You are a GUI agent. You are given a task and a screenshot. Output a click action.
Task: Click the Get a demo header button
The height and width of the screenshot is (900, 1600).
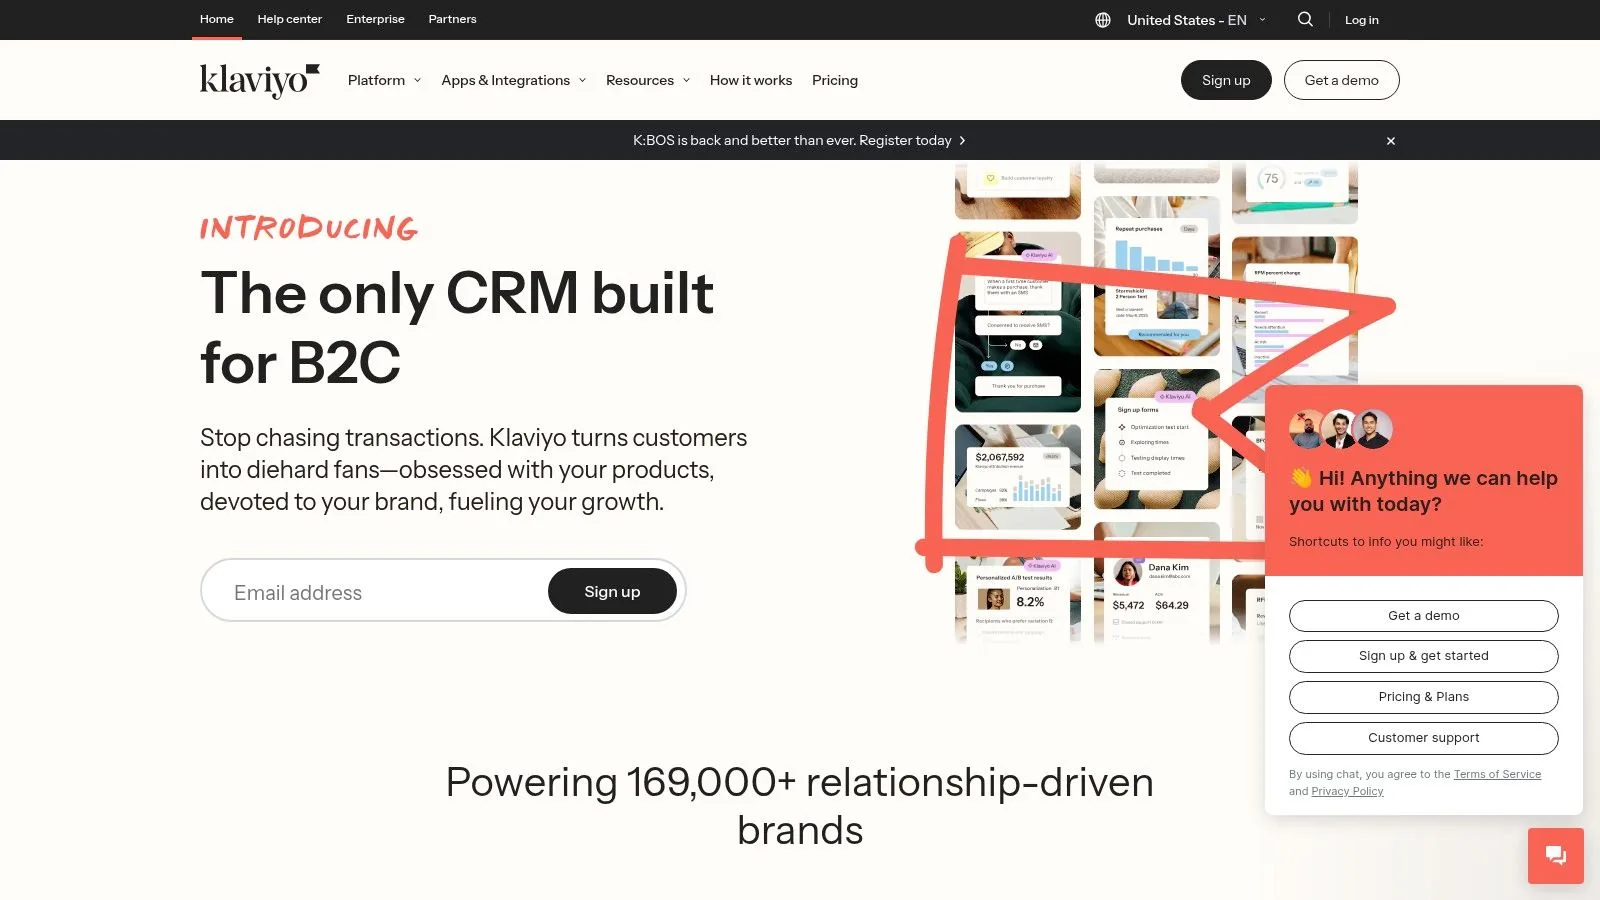click(x=1341, y=80)
